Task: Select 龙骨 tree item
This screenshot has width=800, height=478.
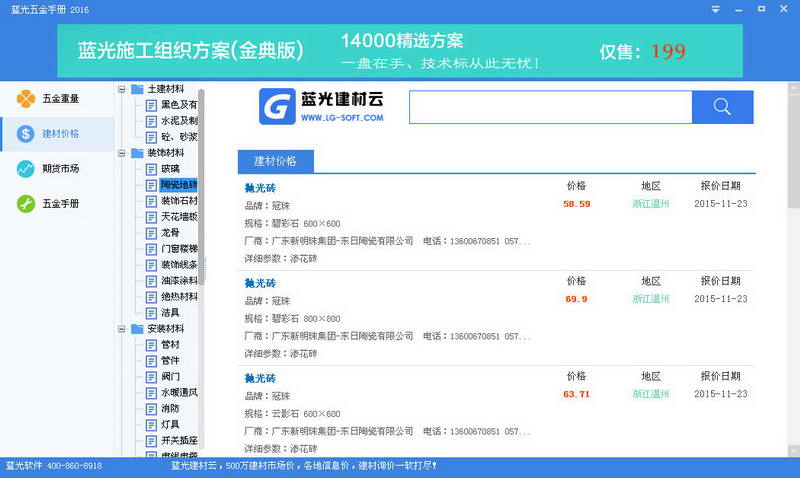Action: 170,233
